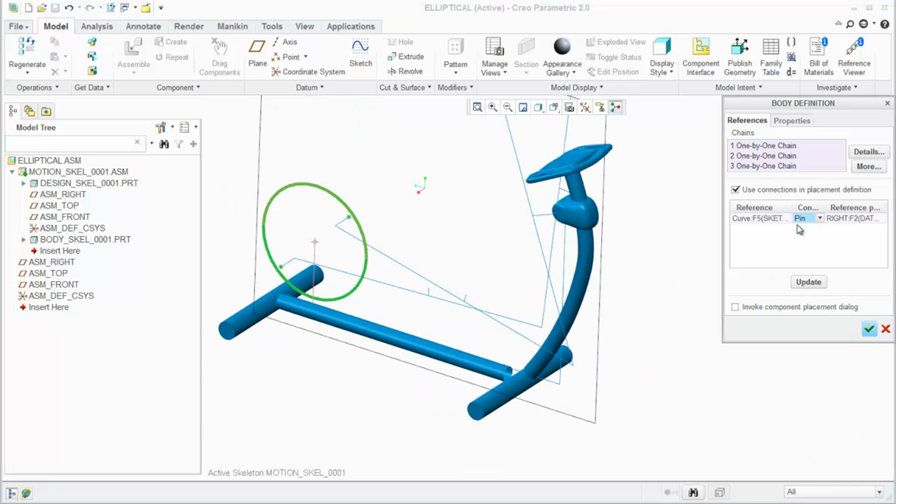Screen dimensions: 897x504
Task: Expand the Model Intent group dropdown
Action: click(739, 88)
